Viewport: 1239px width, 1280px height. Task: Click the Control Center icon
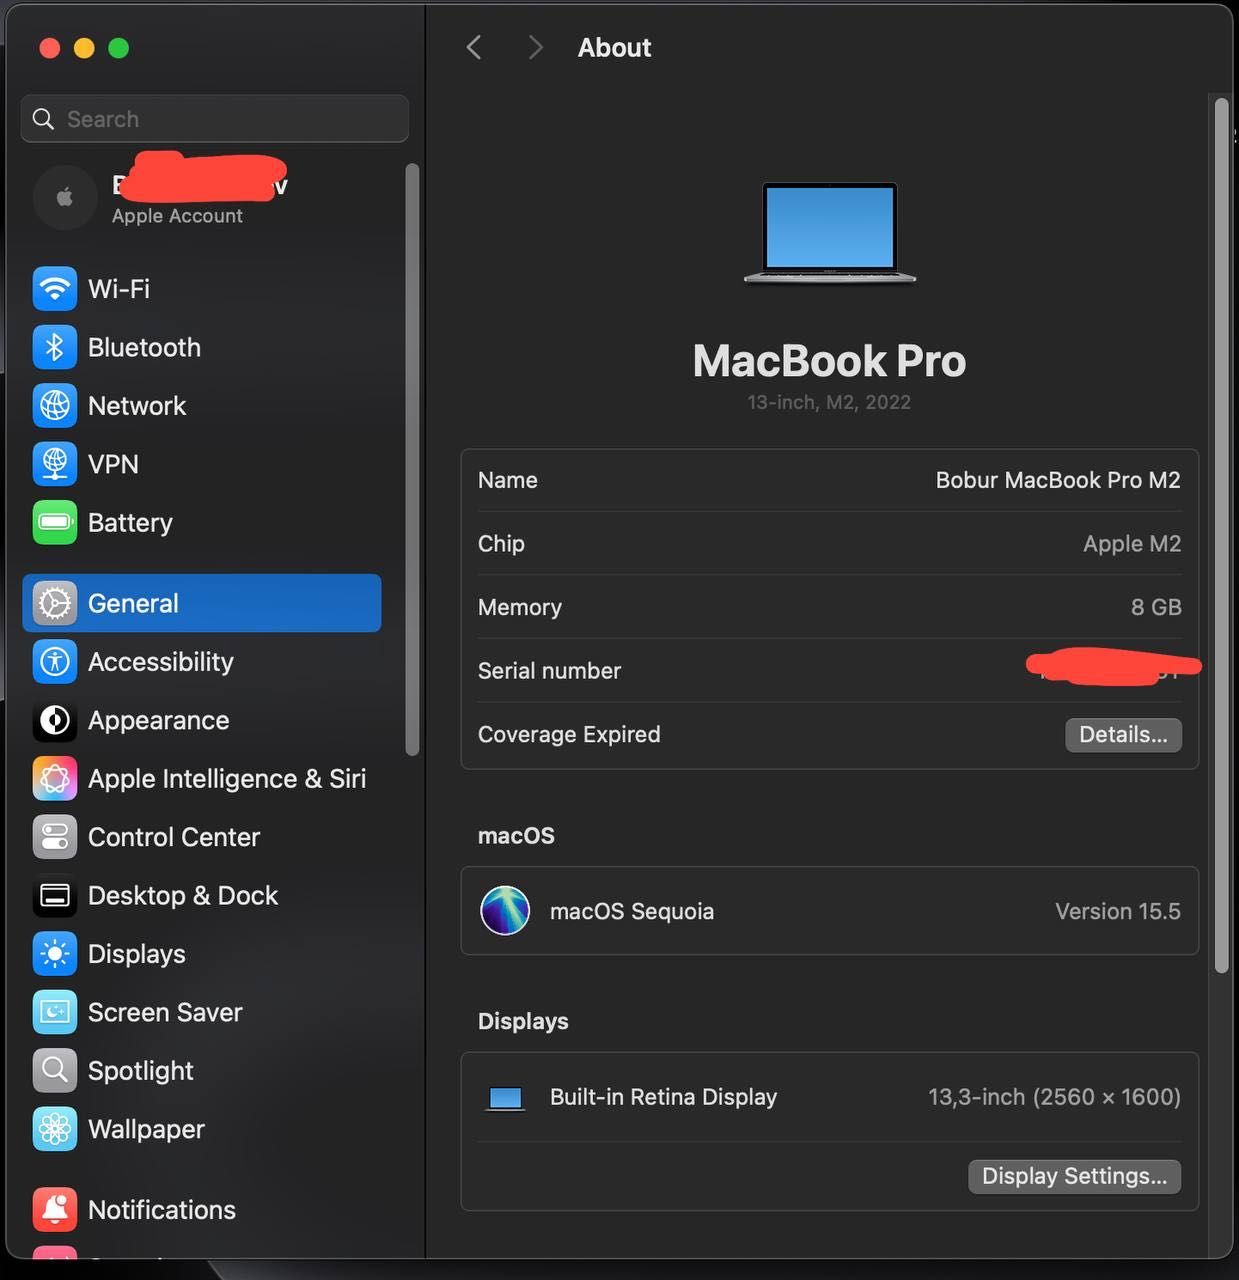click(55, 837)
